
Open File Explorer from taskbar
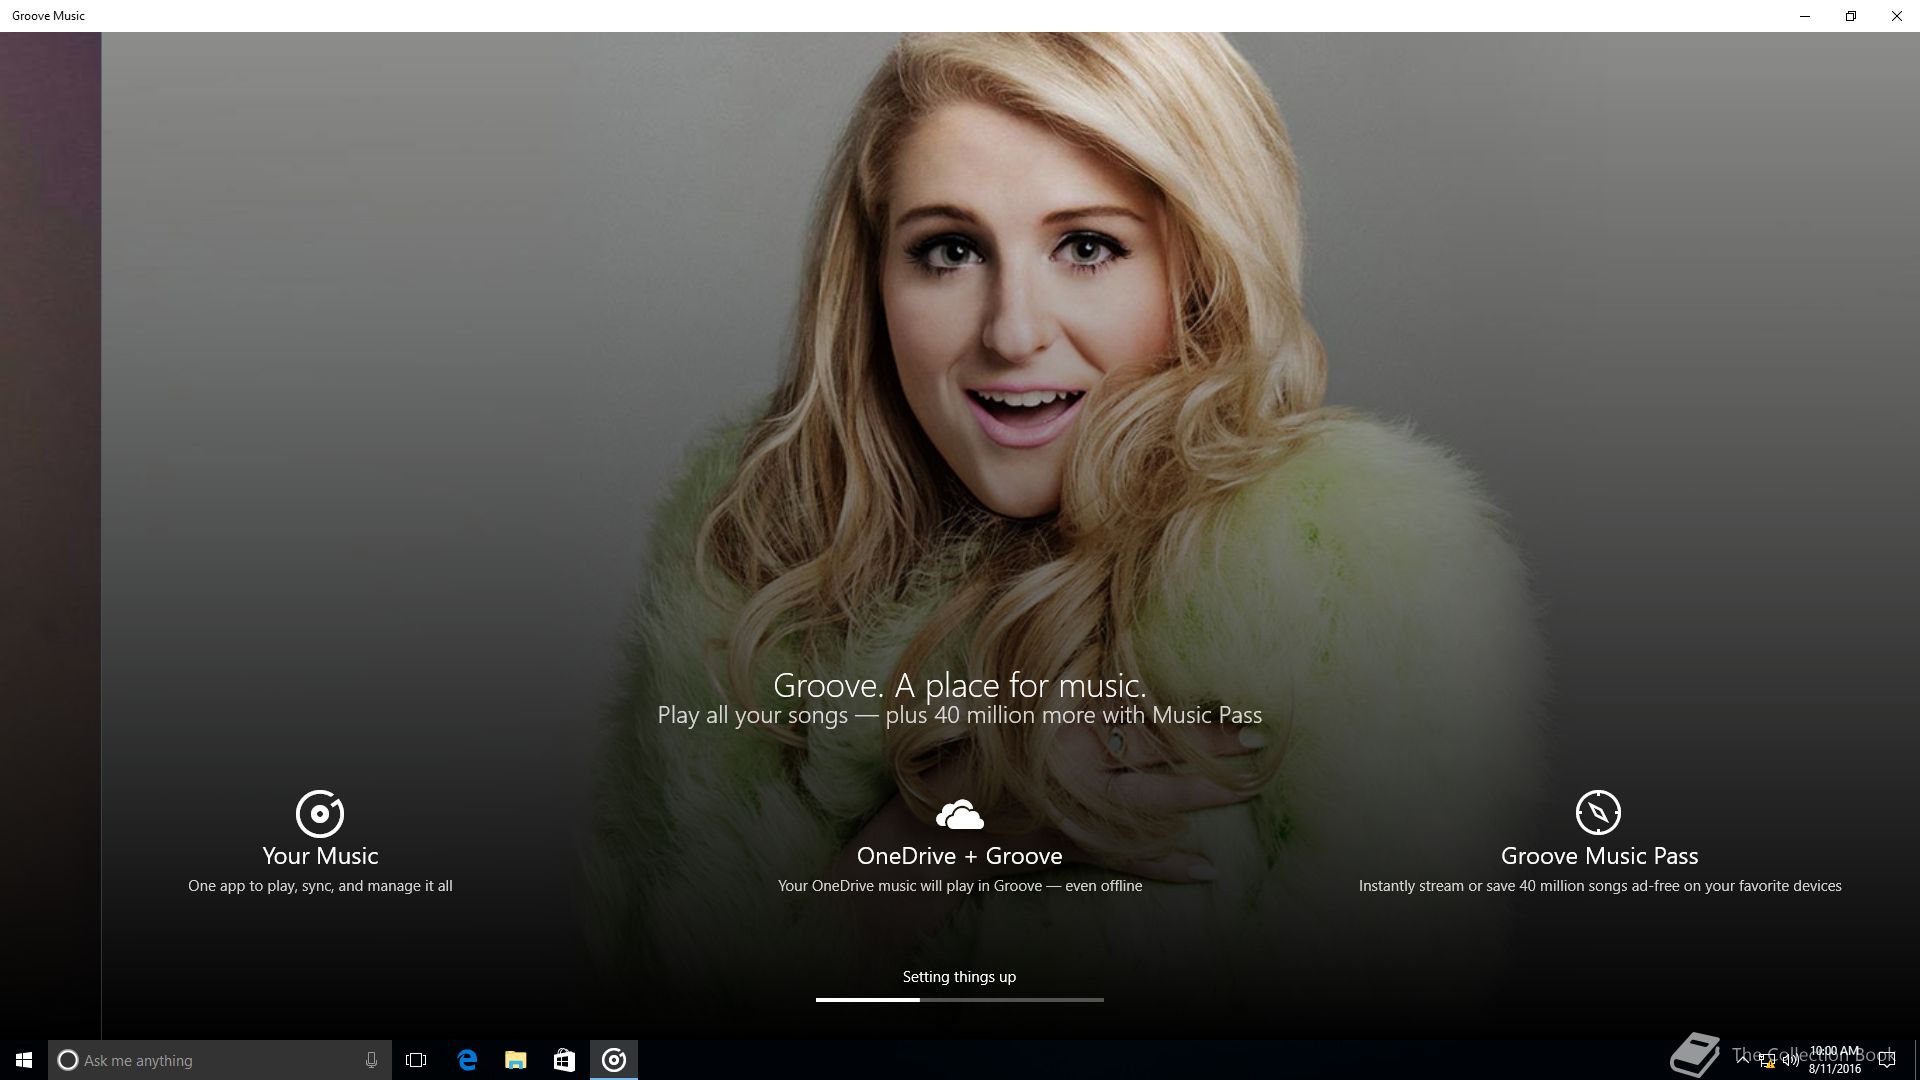(515, 1060)
